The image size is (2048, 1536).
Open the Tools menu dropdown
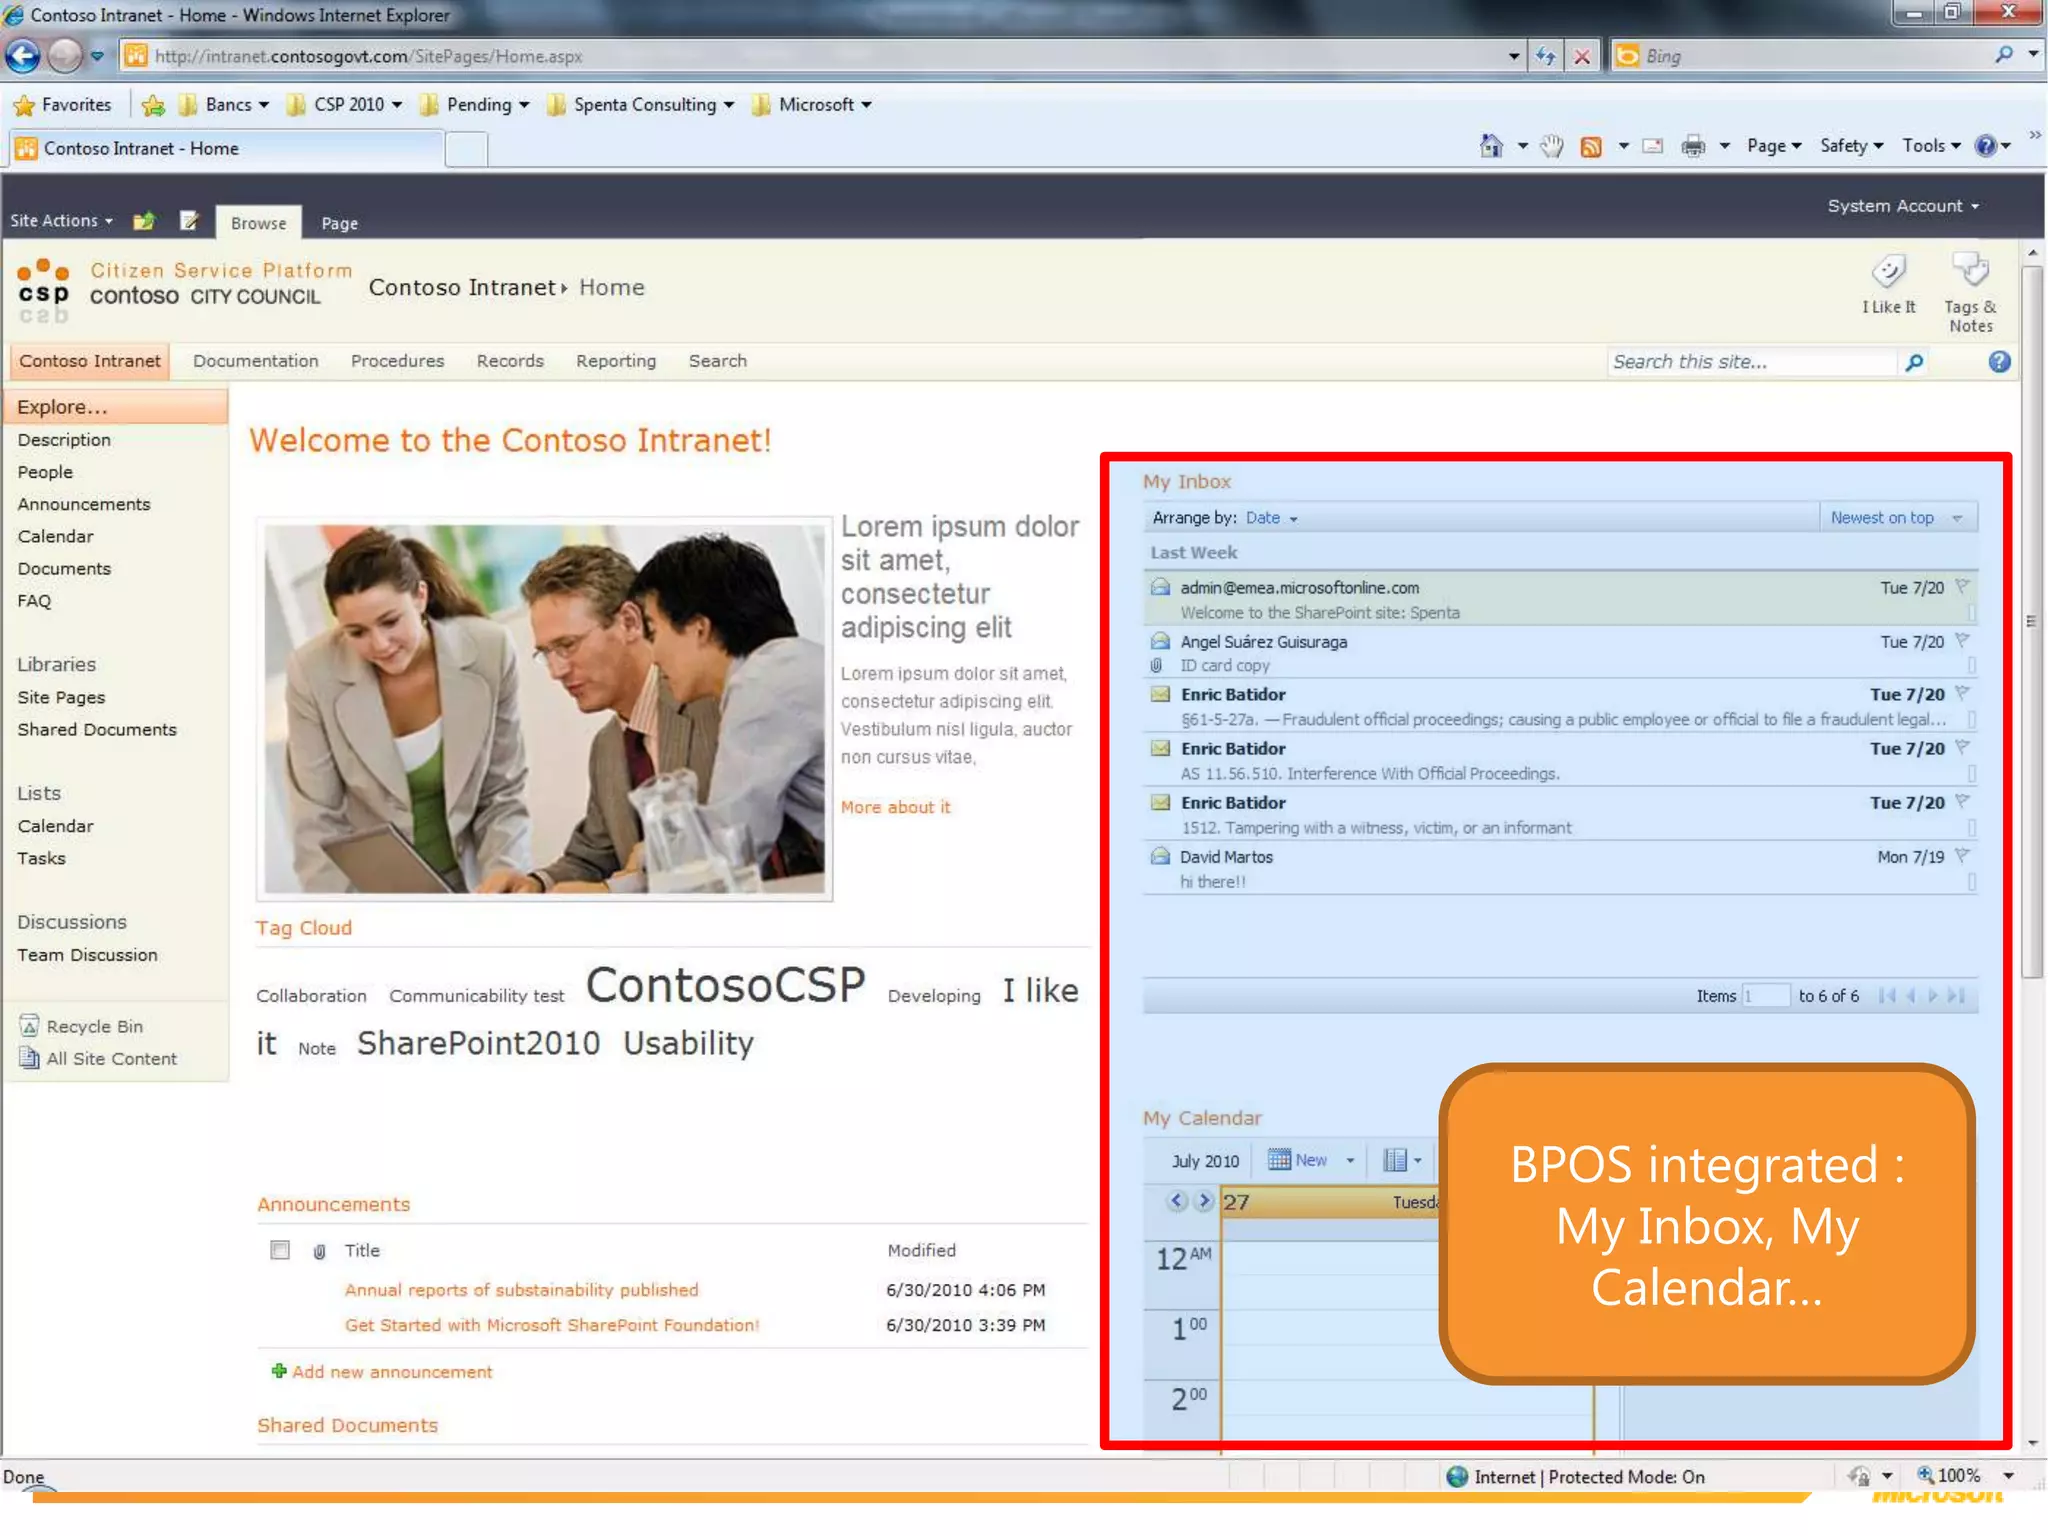[1932, 146]
